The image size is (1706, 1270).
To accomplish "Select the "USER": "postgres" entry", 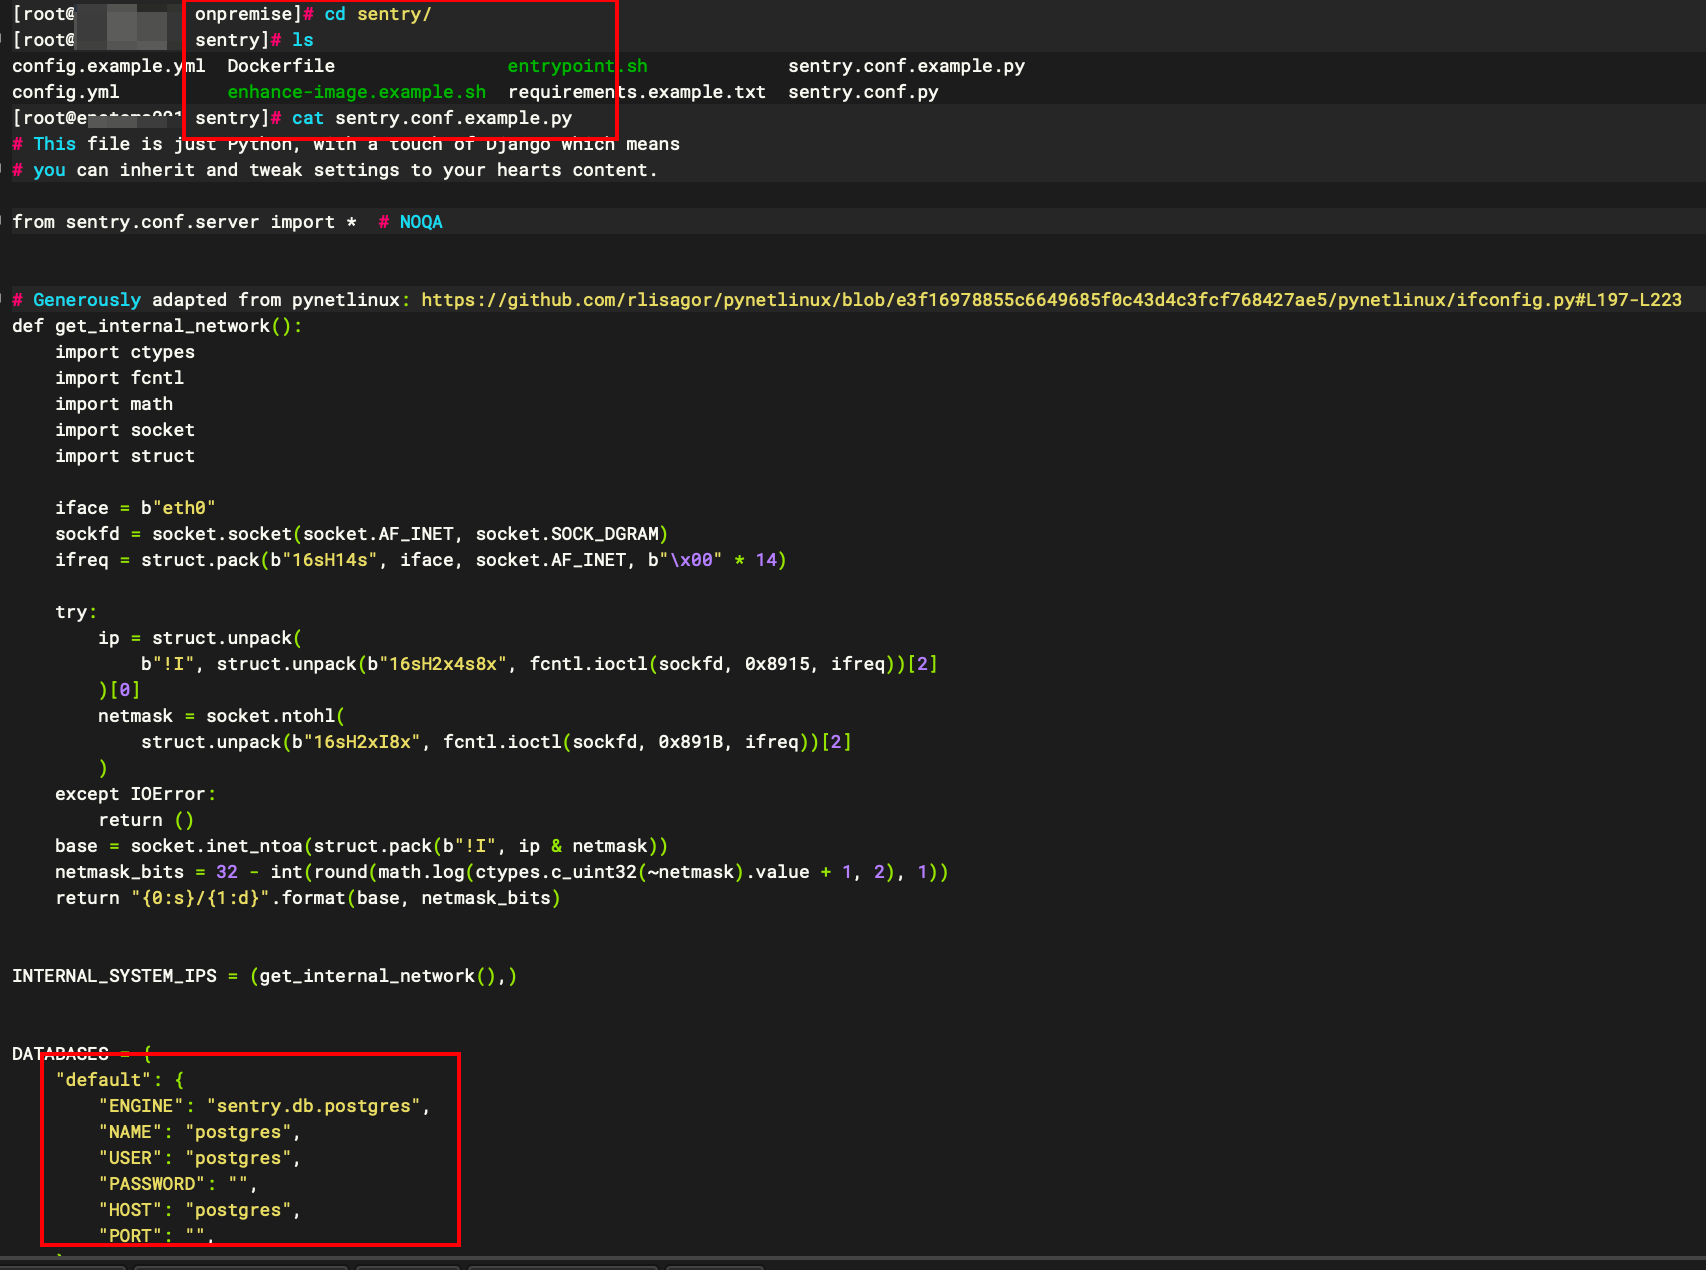I will 199,1158.
